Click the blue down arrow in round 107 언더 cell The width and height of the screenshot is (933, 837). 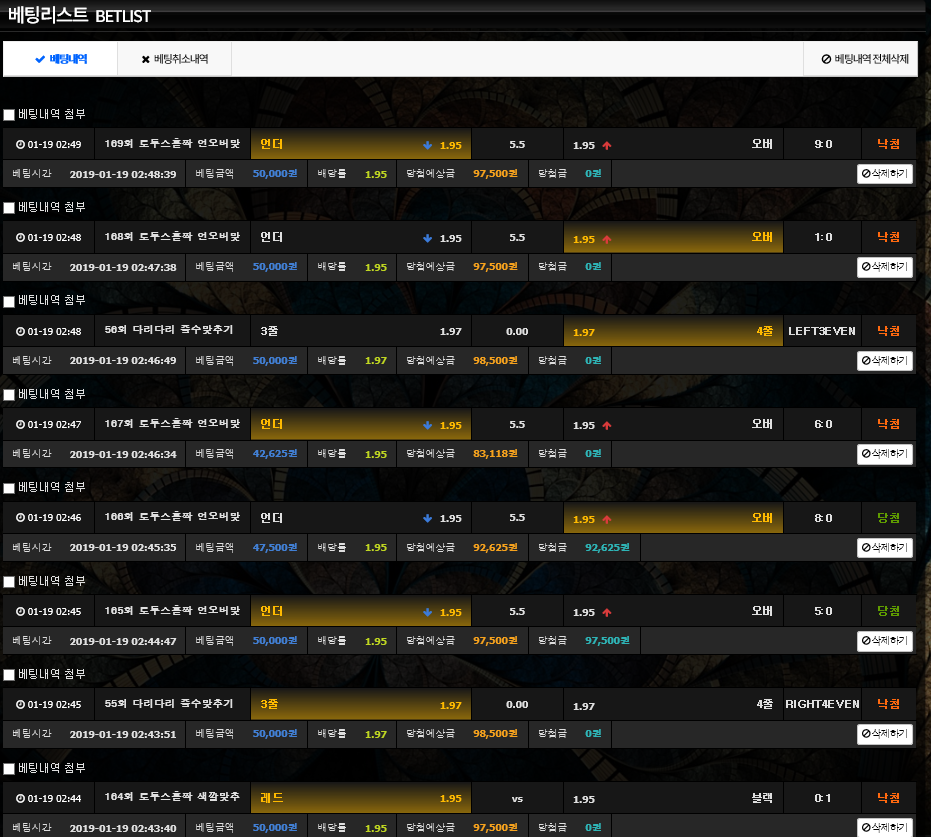428,425
